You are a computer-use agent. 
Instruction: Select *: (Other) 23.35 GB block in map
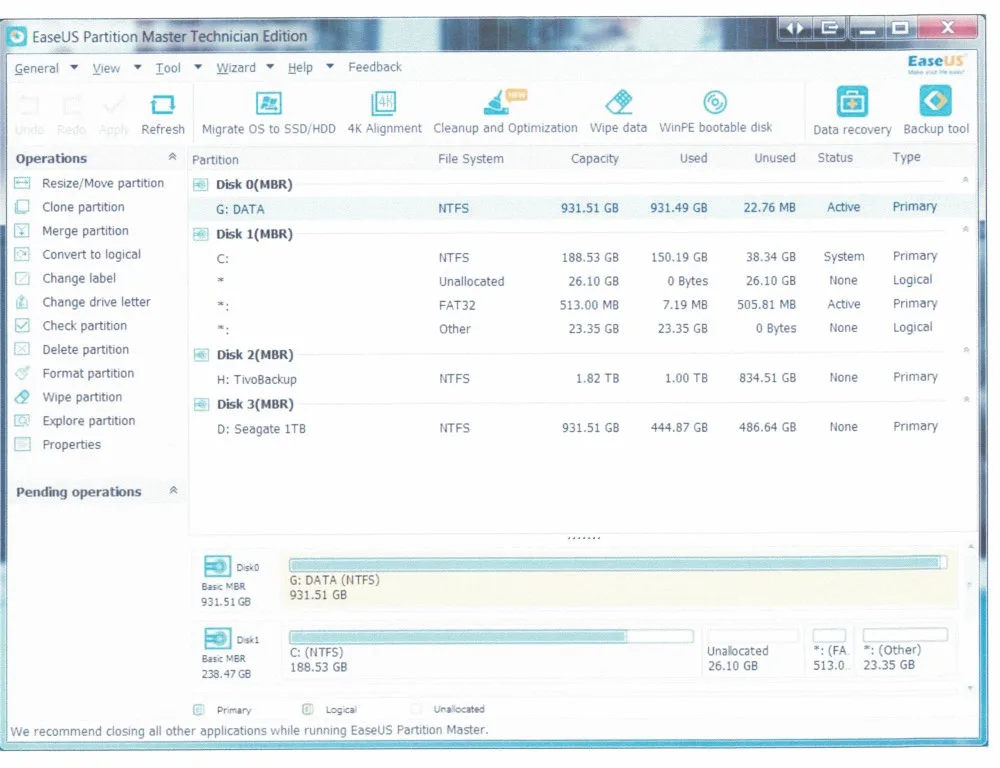[x=905, y=651]
